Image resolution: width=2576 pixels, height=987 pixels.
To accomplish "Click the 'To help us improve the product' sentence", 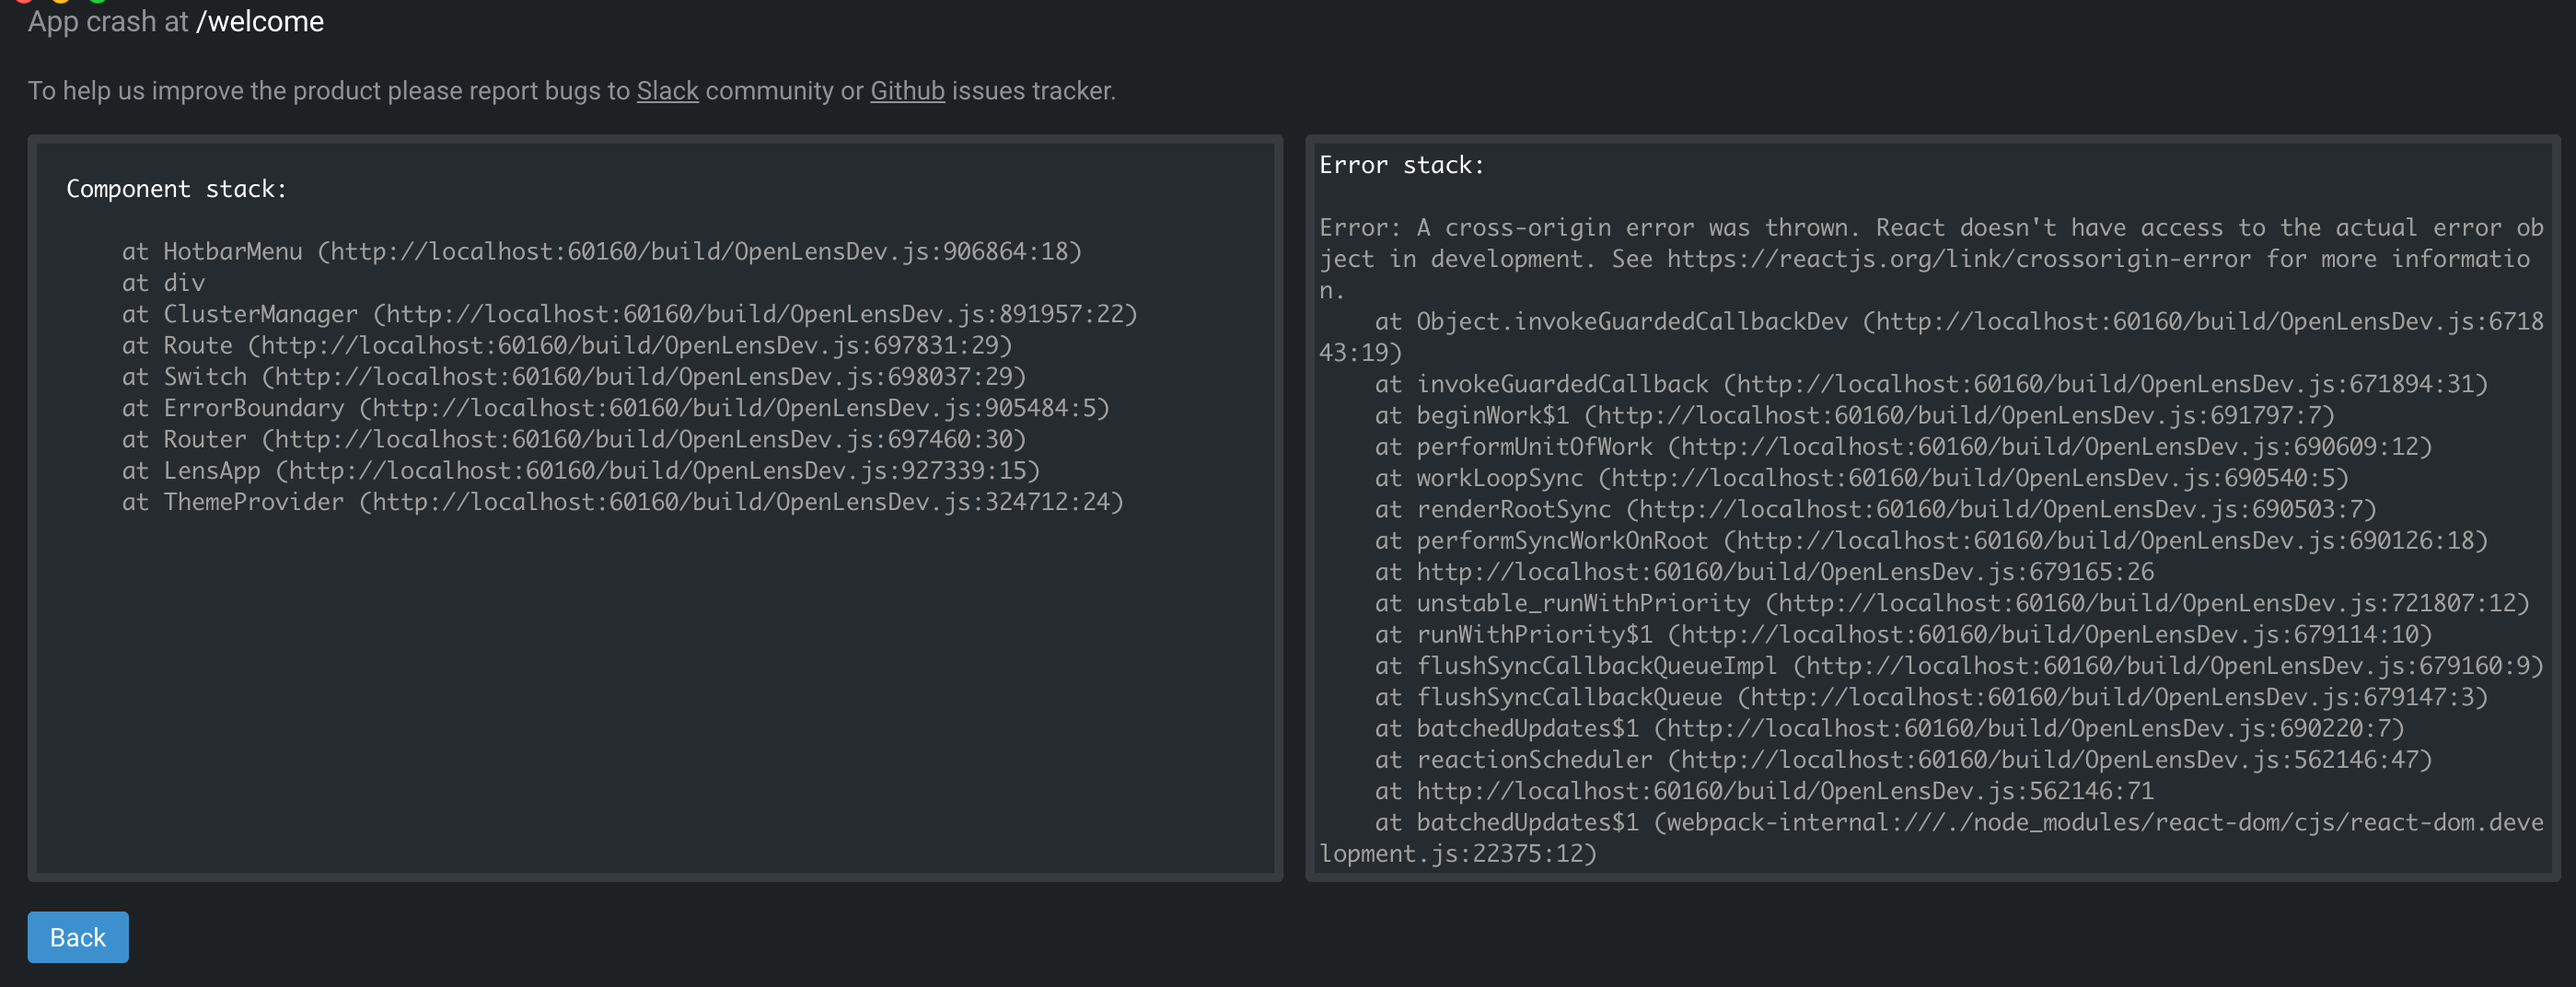I will pyautogui.click(x=571, y=91).
